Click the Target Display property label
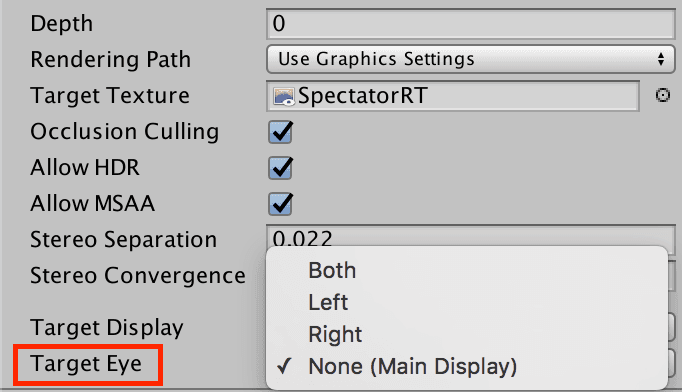Image resolution: width=682 pixels, height=392 pixels. [107, 328]
